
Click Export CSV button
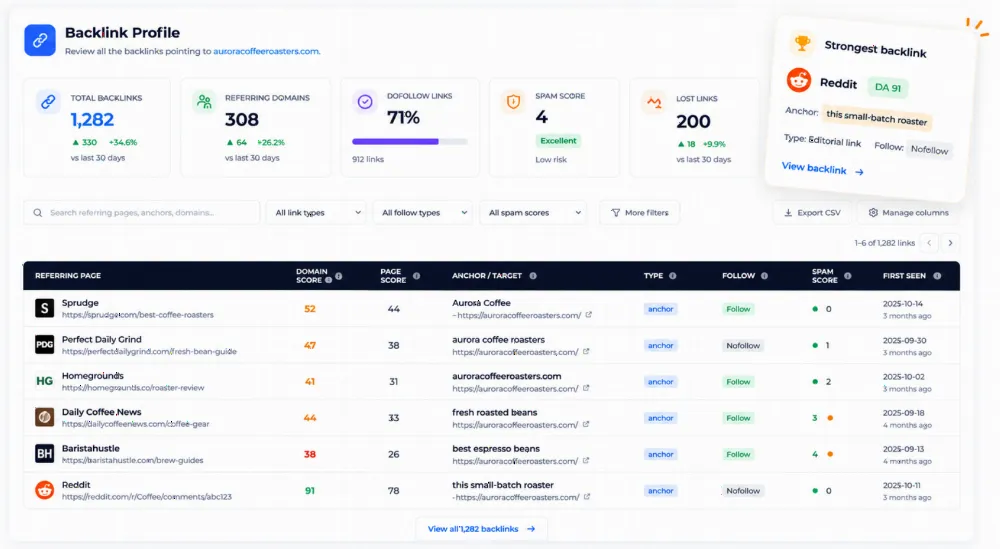pyautogui.click(x=812, y=212)
